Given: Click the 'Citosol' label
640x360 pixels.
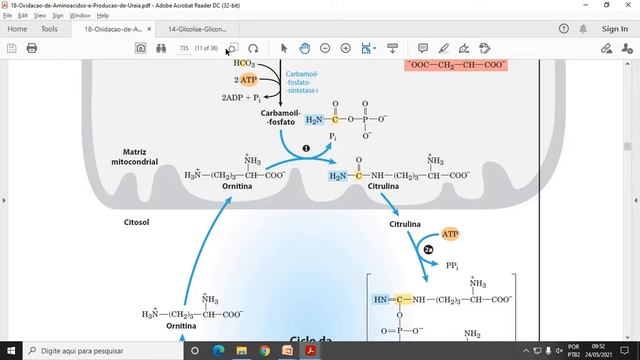Looking at the screenshot, I should click(x=136, y=222).
